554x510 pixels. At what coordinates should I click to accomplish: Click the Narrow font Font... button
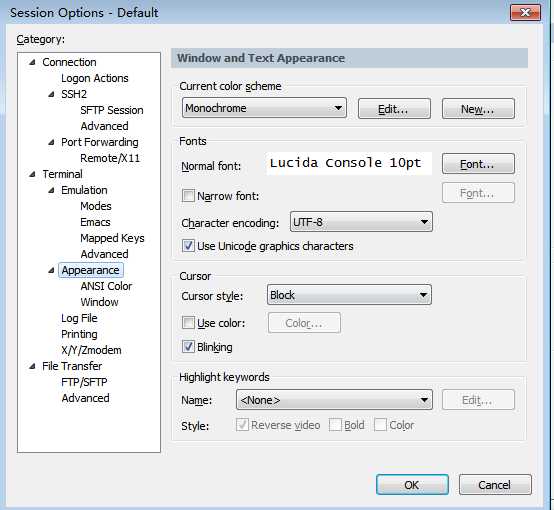pyautogui.click(x=478, y=193)
